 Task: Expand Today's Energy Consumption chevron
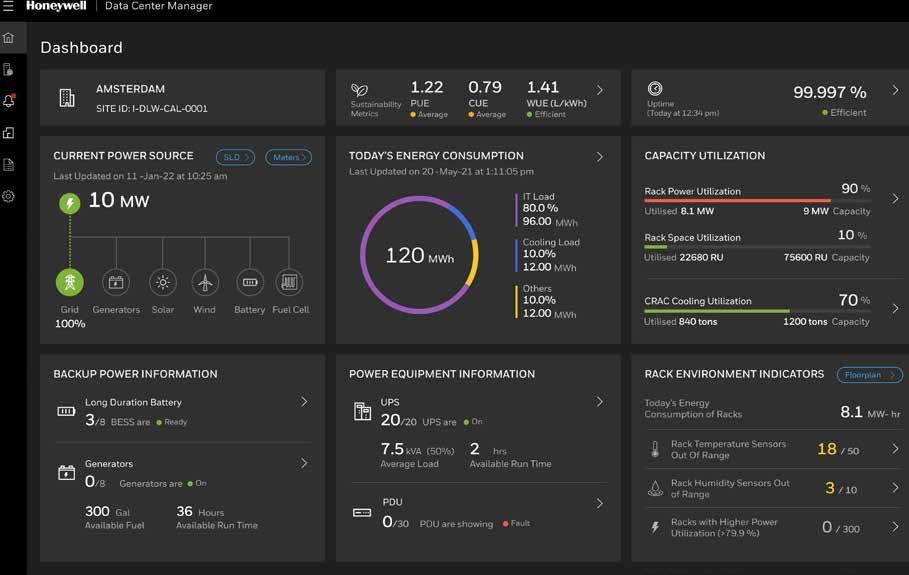pos(600,157)
